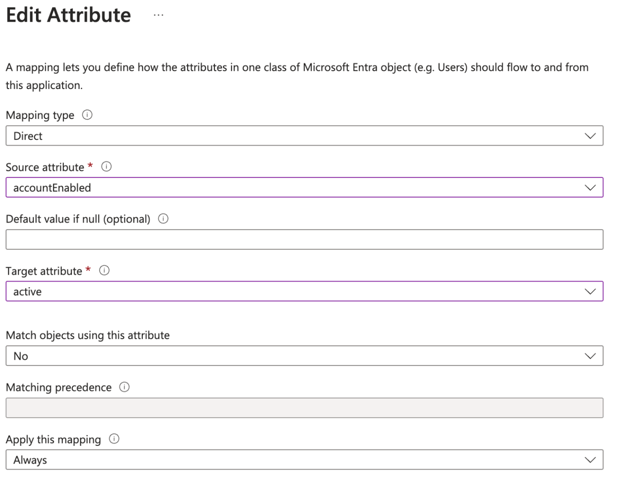Click the Match objects No chevron arrow

point(590,356)
